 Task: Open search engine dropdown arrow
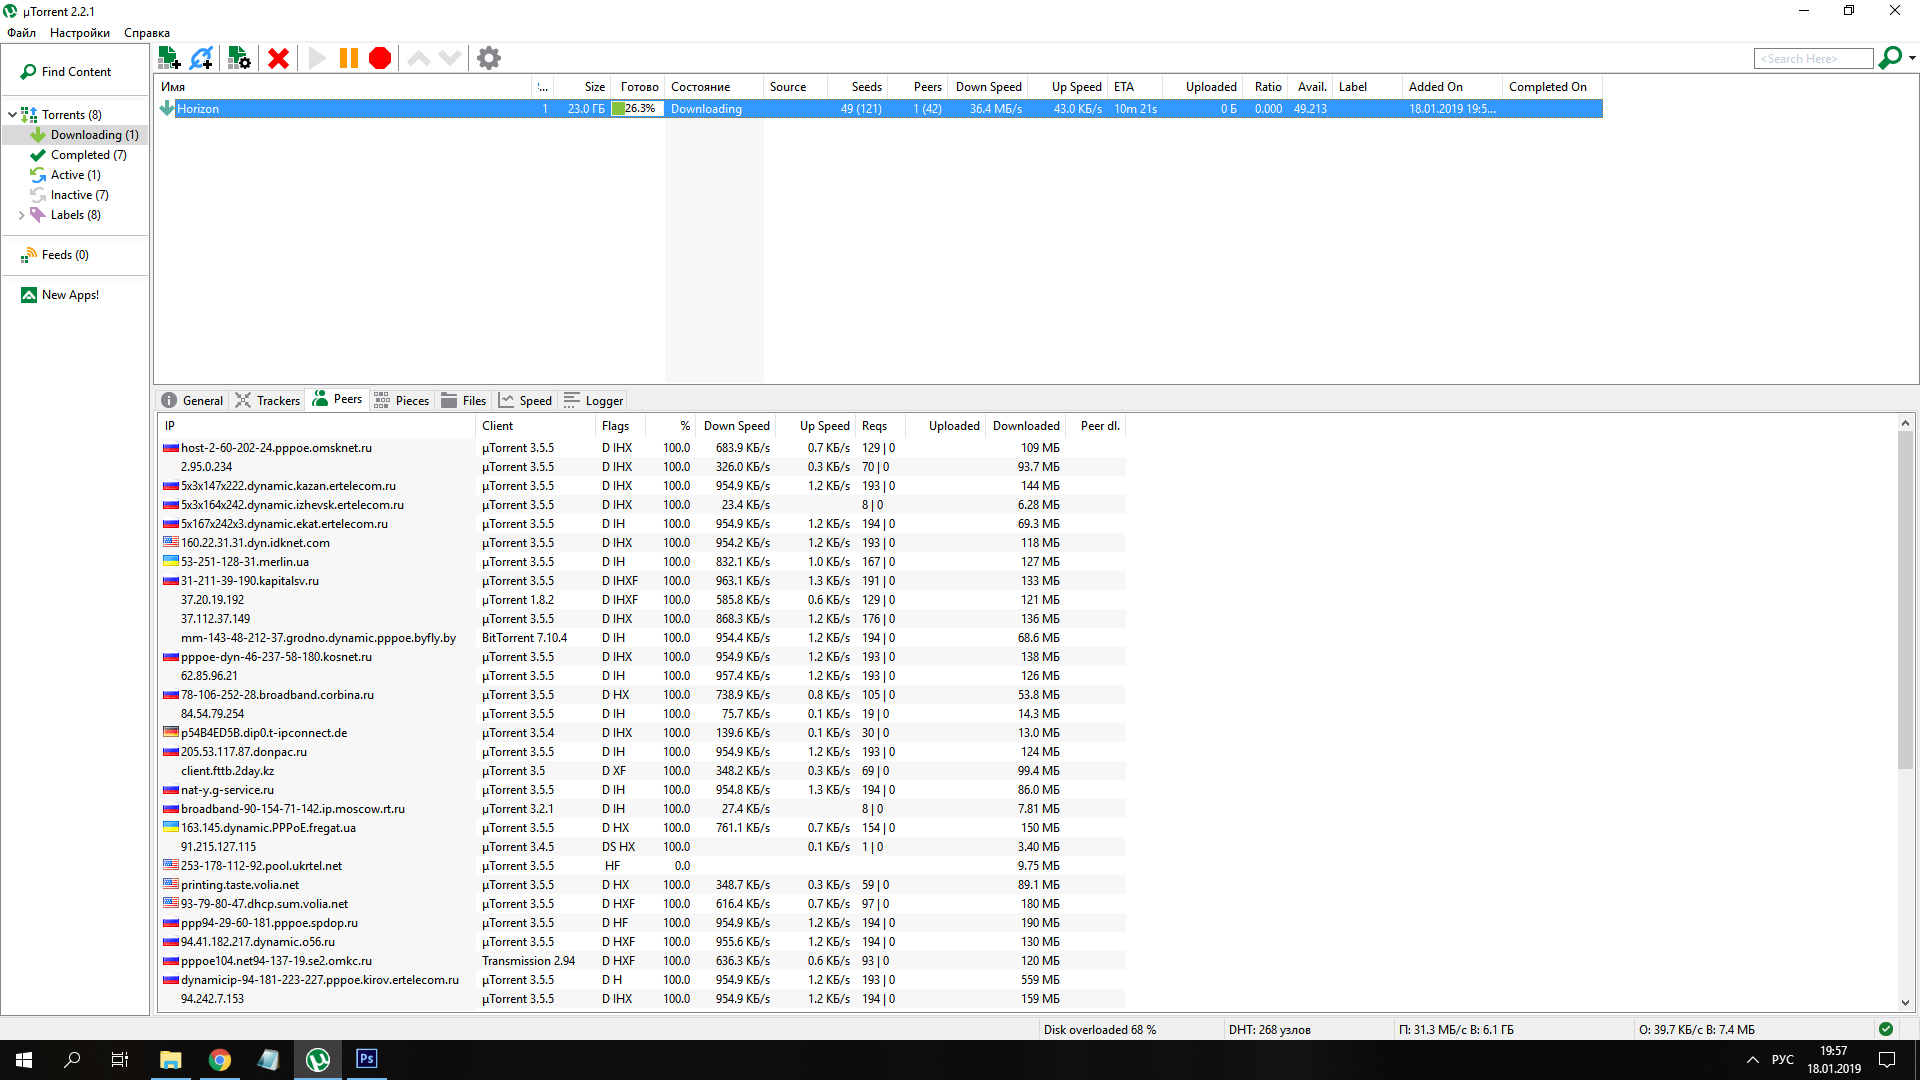pyautogui.click(x=1912, y=58)
